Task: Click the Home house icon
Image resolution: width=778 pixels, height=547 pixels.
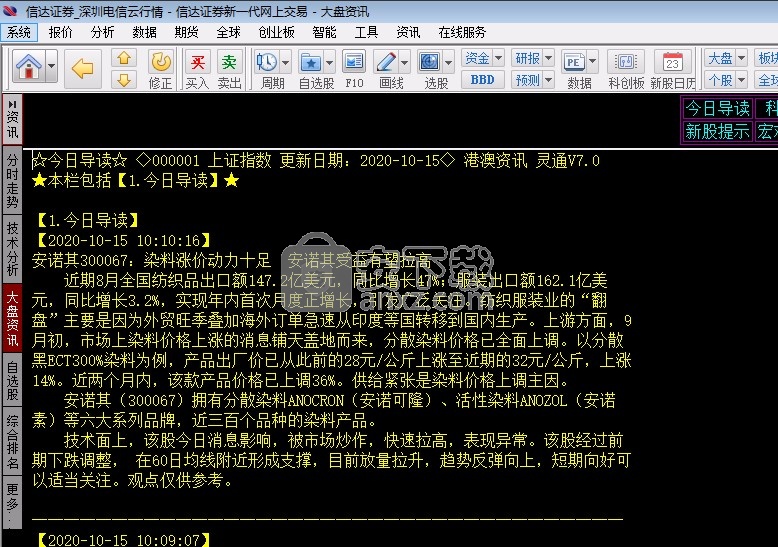Action: click(x=29, y=67)
